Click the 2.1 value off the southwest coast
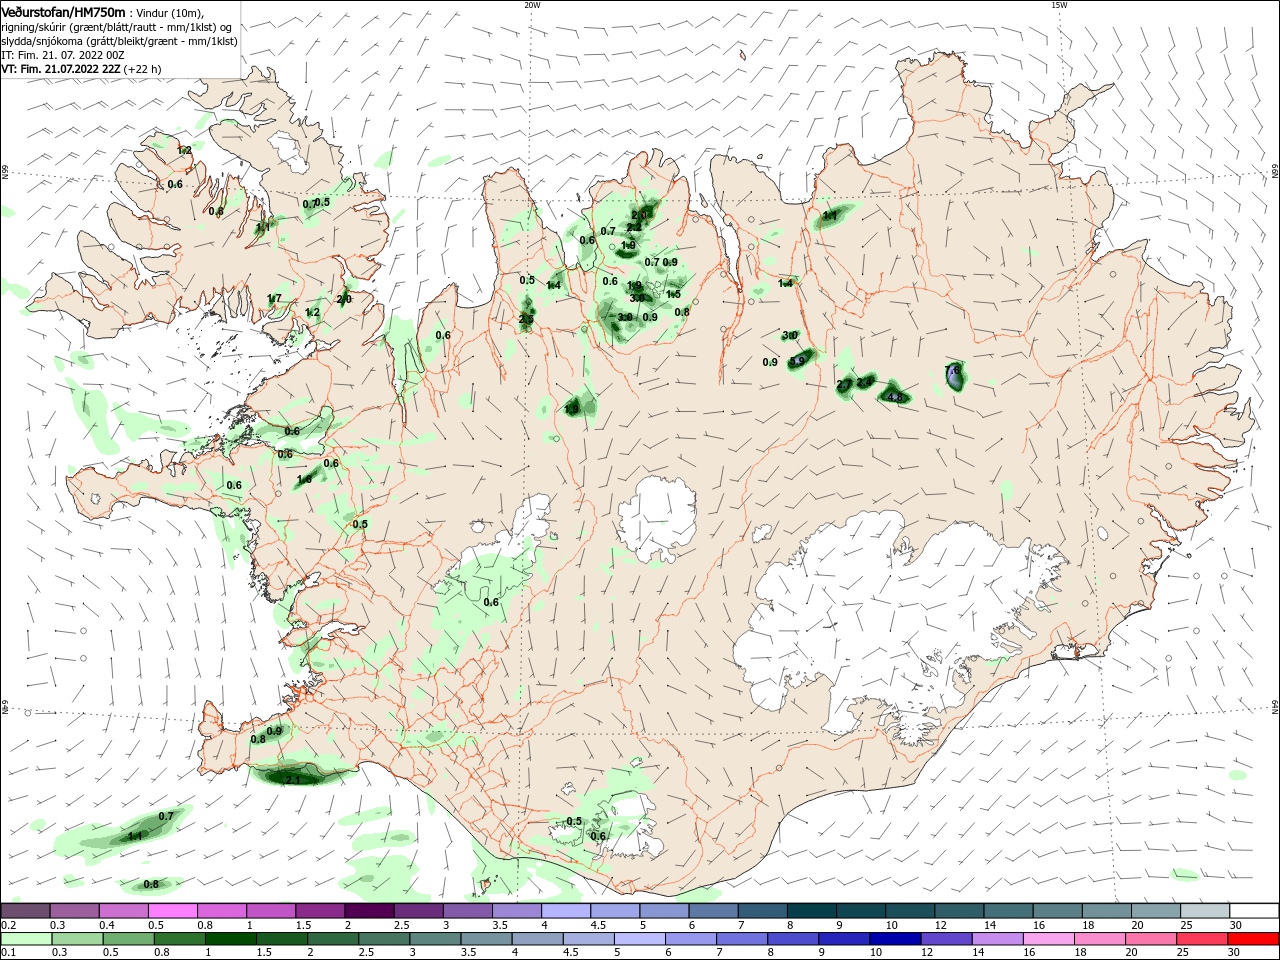1280x960 pixels. [293, 779]
